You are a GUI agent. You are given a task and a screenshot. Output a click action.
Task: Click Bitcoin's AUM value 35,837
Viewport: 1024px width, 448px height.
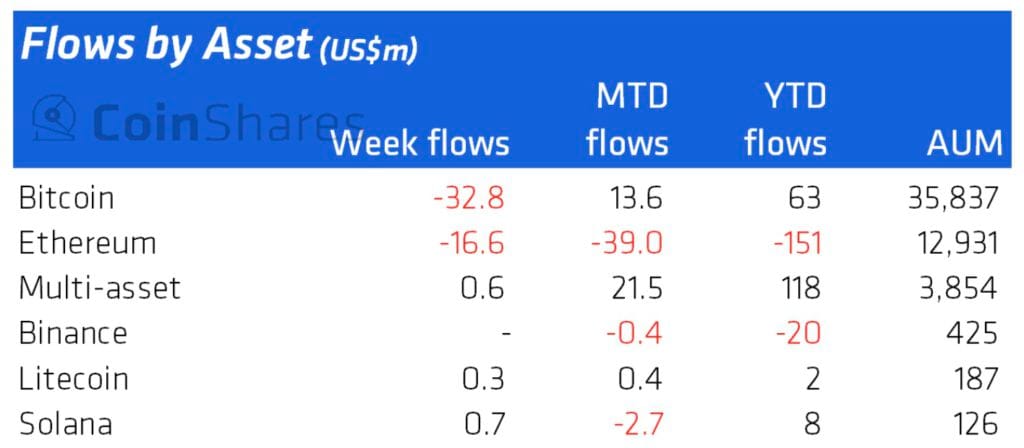pyautogui.click(x=948, y=197)
